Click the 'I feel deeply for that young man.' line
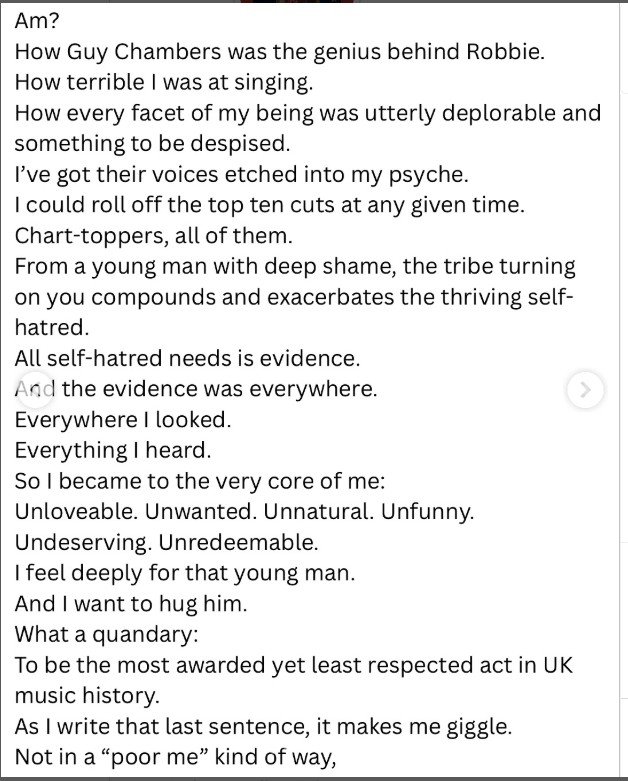This screenshot has height=781, width=628. pos(185,574)
